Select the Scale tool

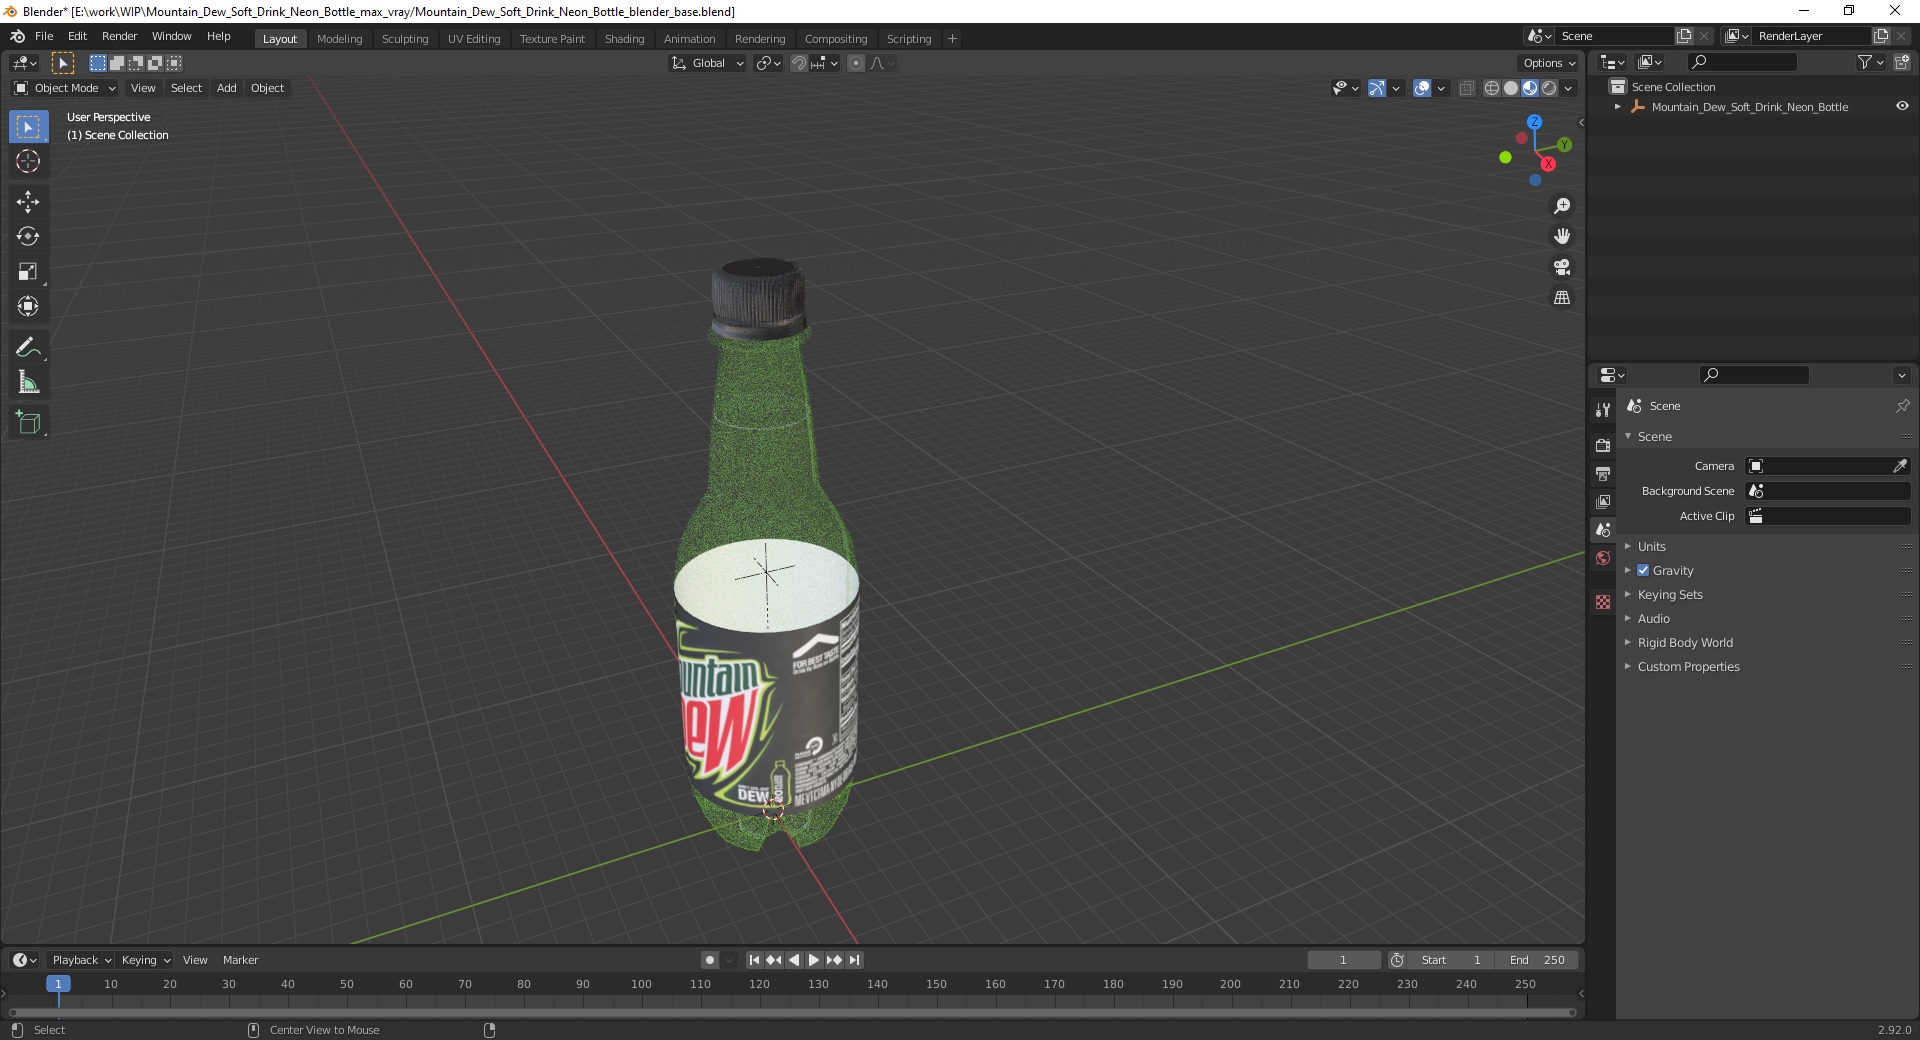(x=28, y=271)
